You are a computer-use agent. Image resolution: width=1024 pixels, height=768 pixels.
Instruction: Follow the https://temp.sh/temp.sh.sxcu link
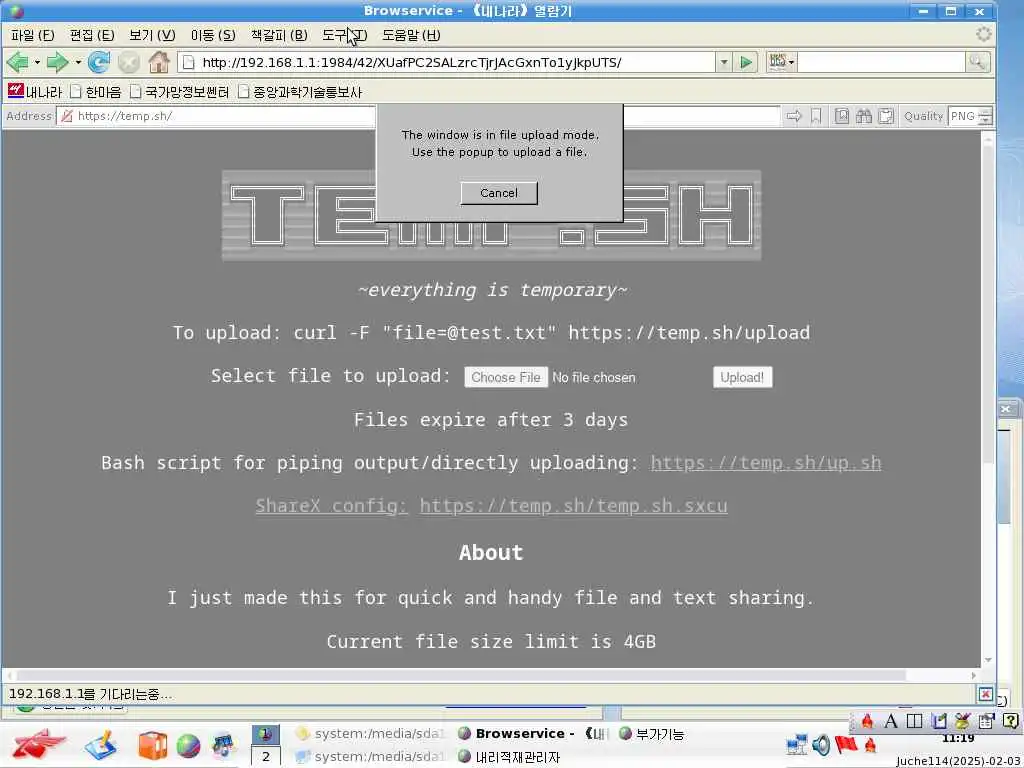point(573,506)
